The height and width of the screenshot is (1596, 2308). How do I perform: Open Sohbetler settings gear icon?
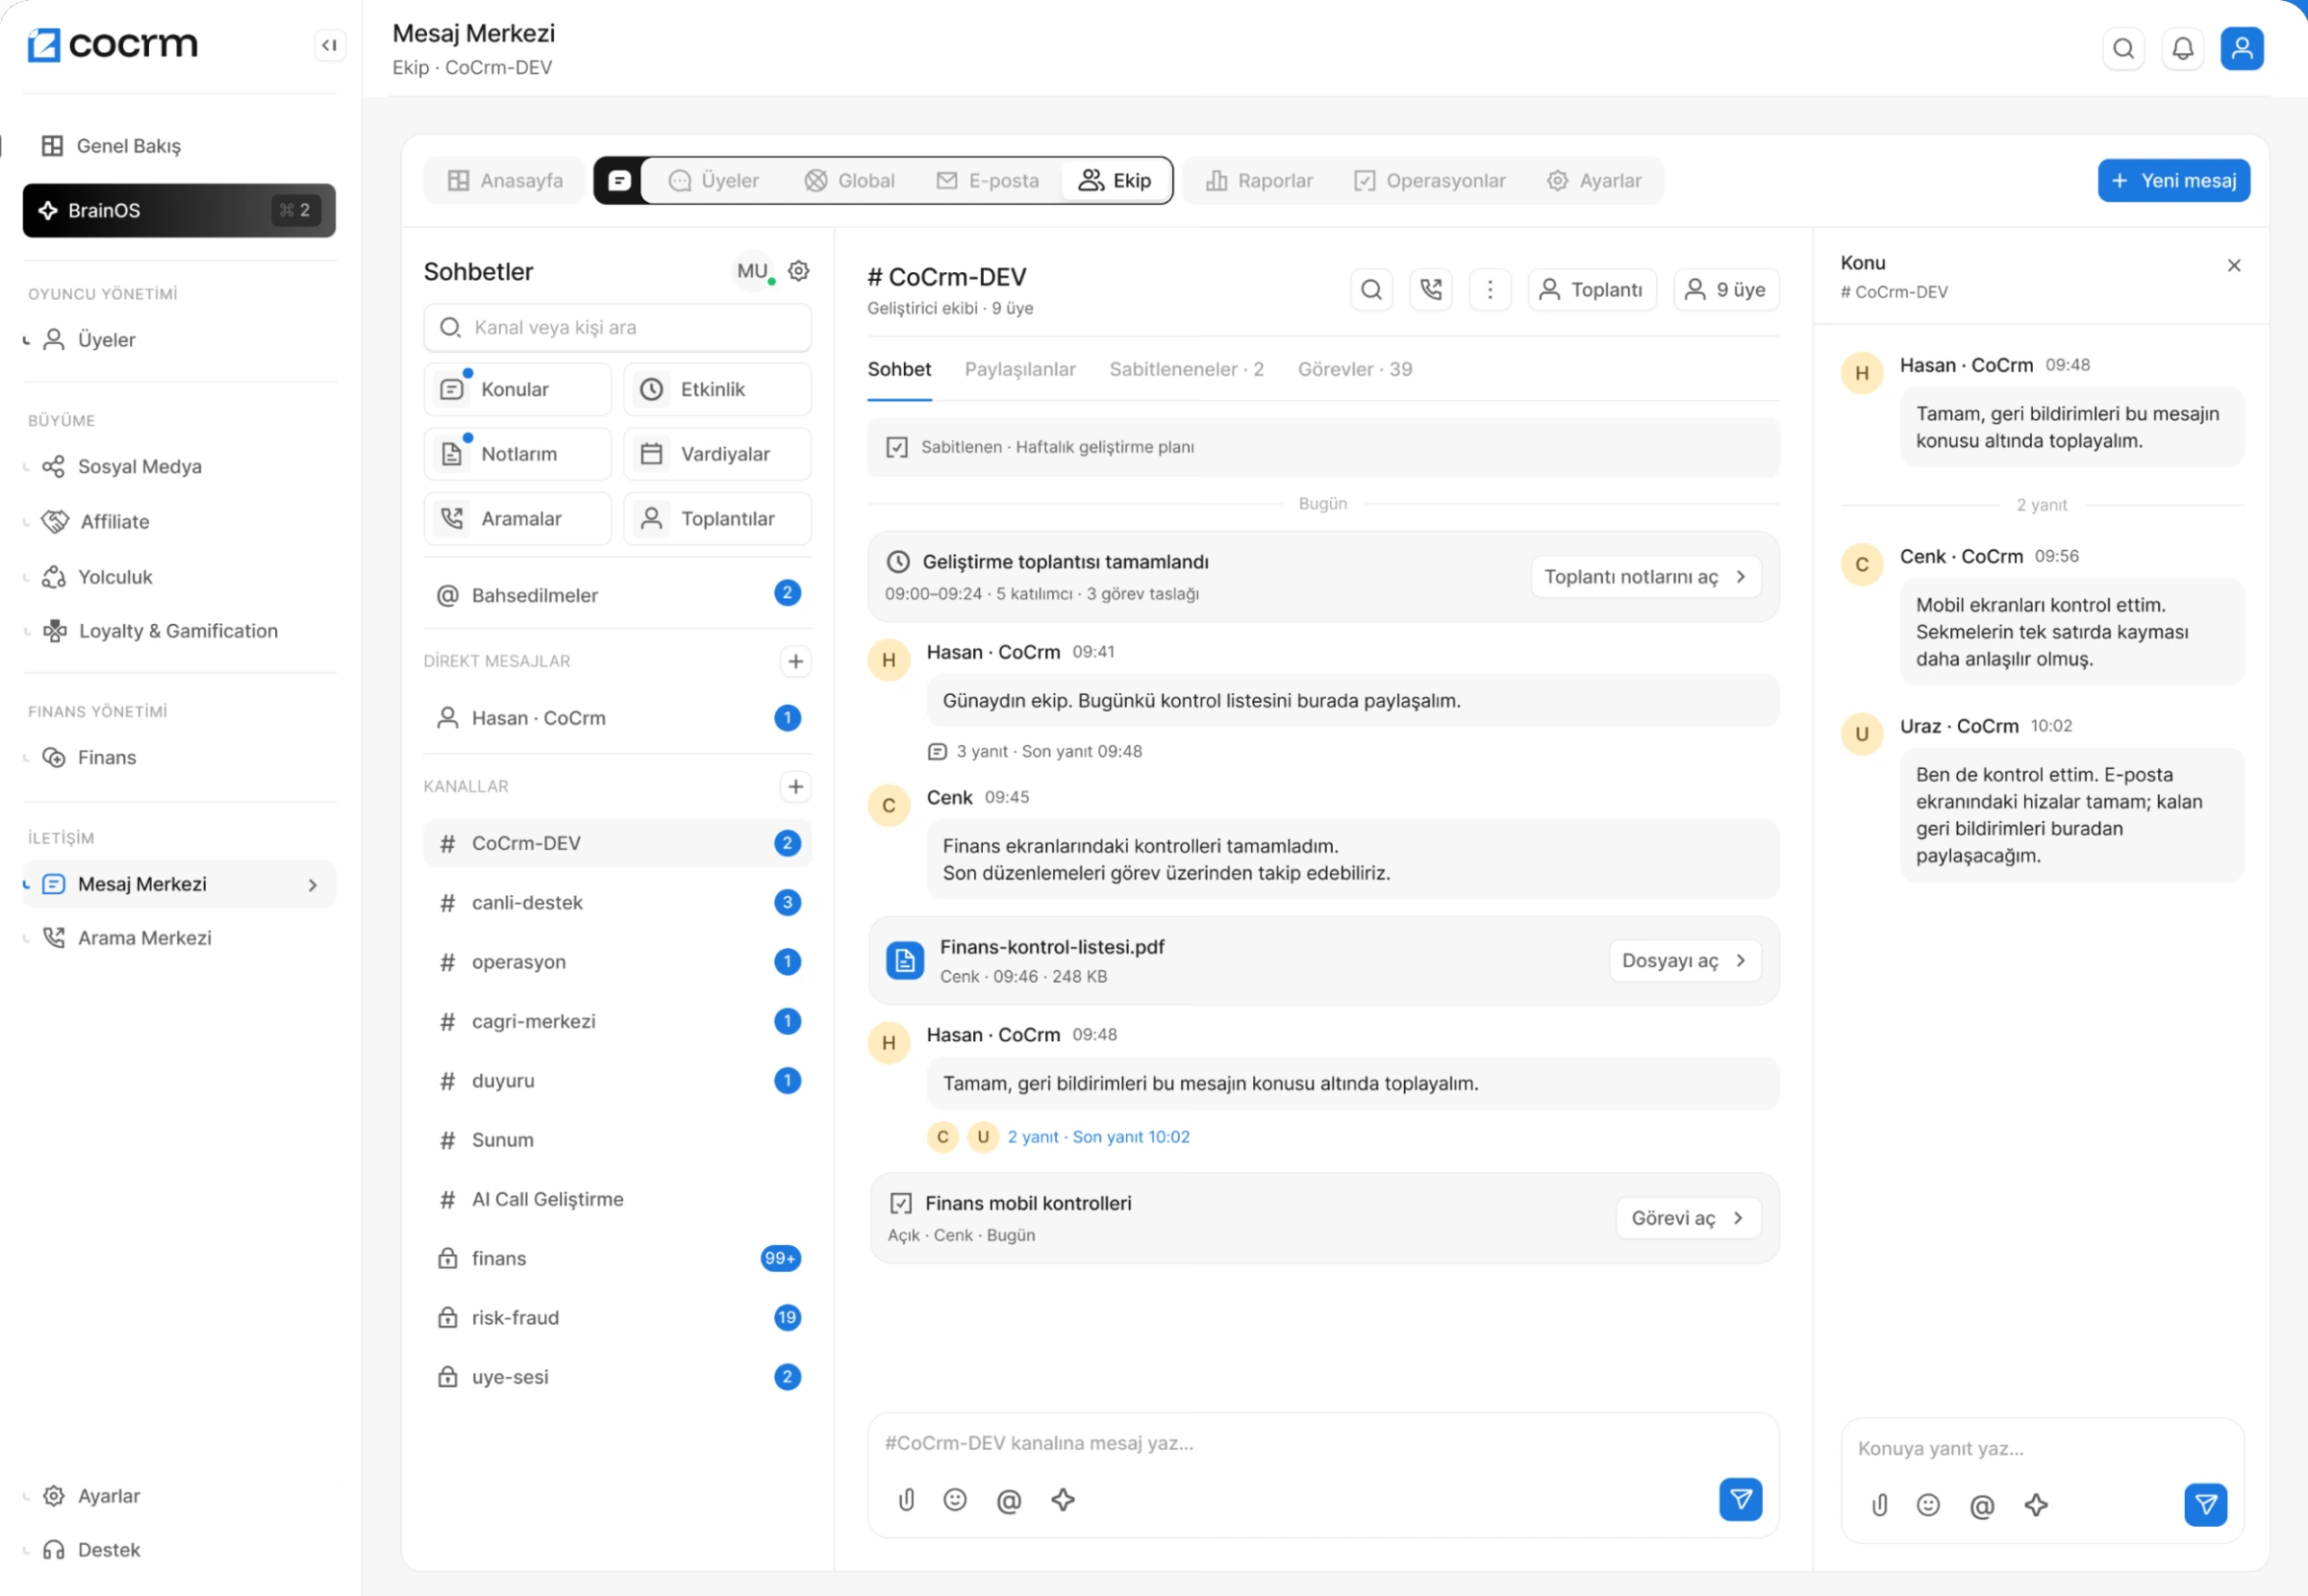798,270
